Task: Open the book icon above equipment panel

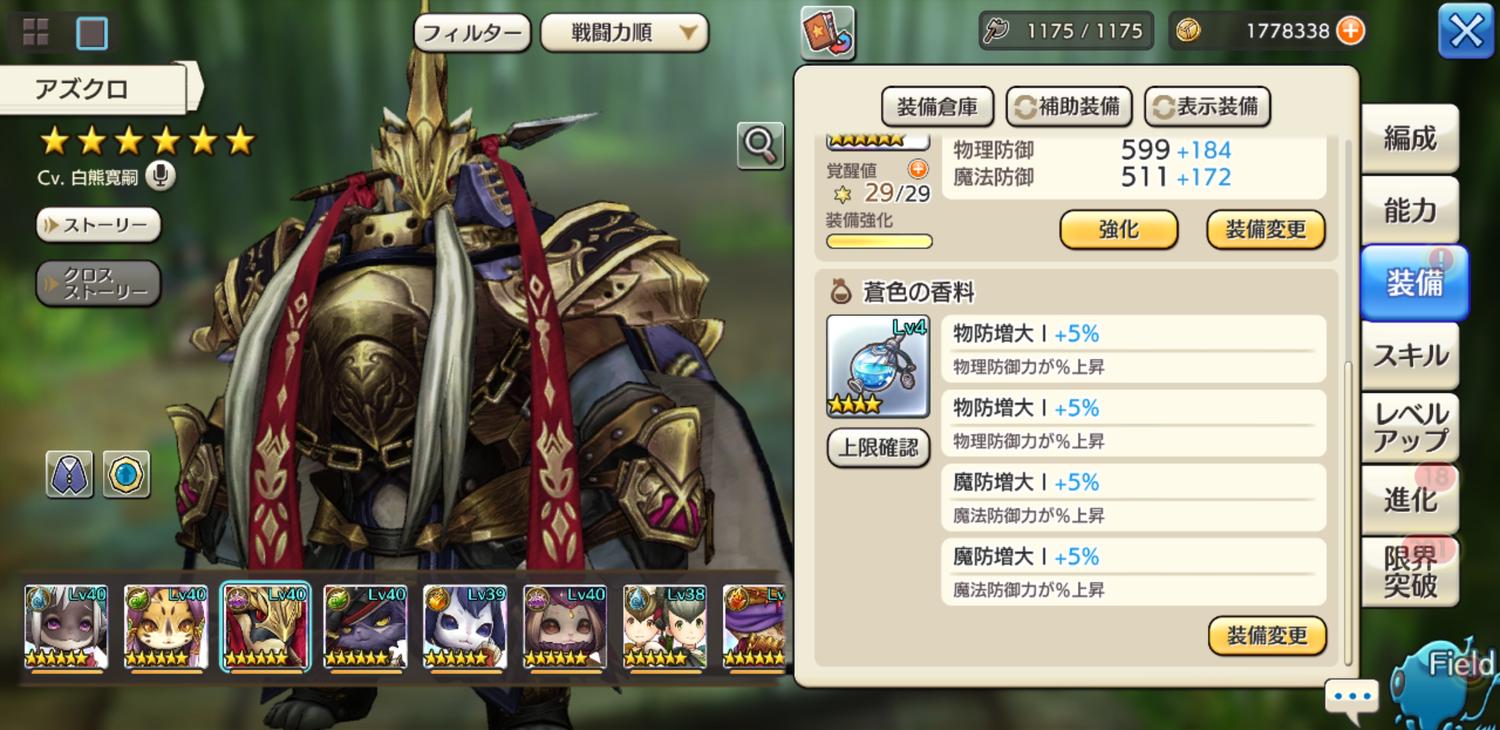Action: pyautogui.click(x=827, y=32)
